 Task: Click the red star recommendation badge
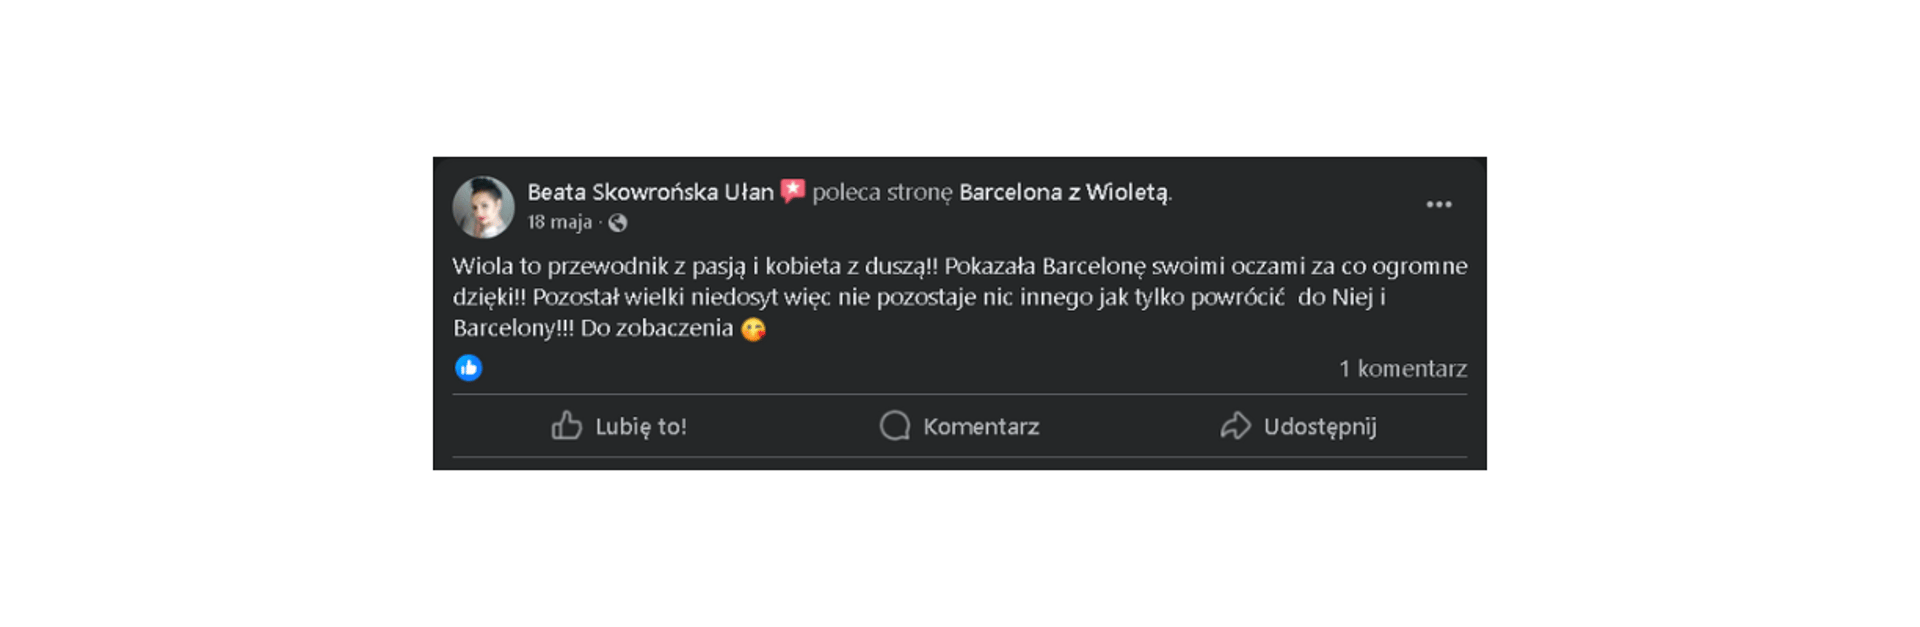point(793,190)
